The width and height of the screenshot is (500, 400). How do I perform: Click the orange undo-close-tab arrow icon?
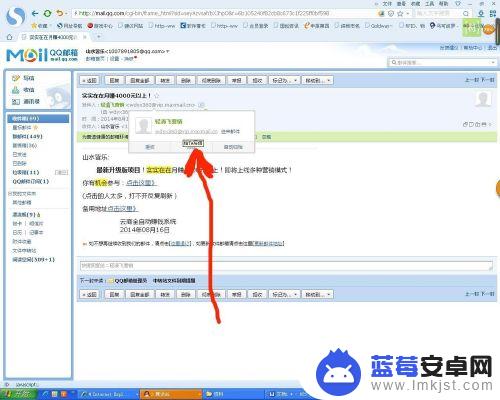[59, 13]
